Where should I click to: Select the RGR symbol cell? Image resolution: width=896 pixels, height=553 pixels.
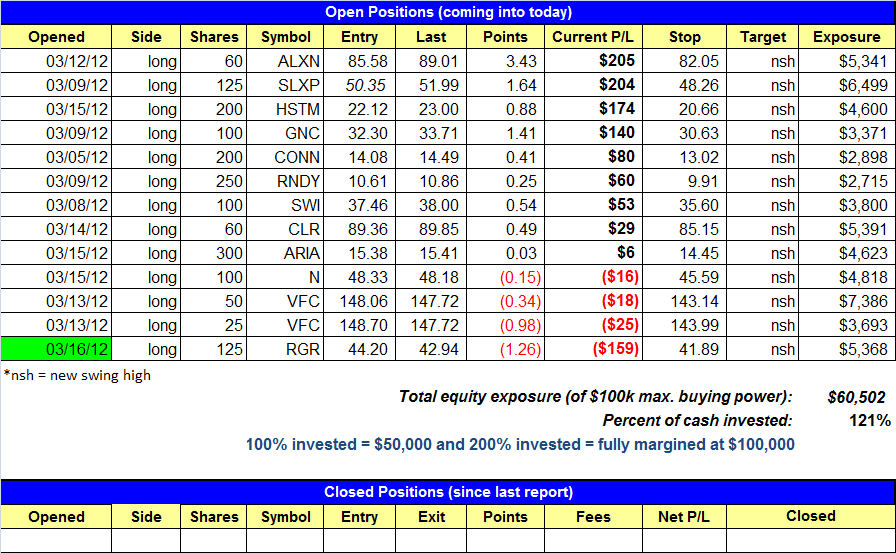[x=286, y=348]
